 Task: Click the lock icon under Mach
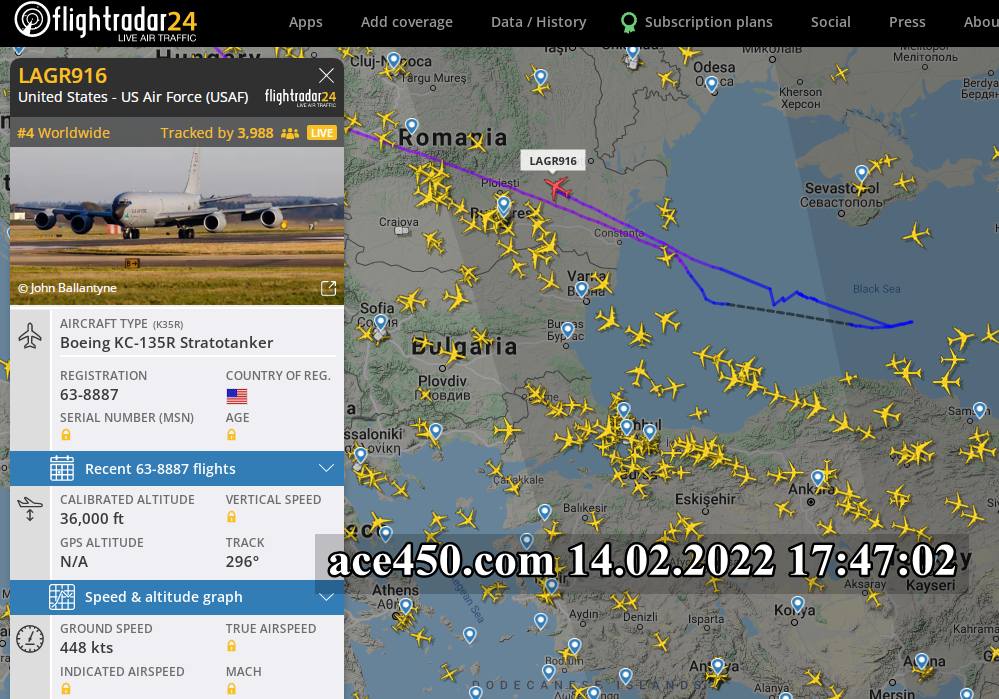tap(231, 689)
